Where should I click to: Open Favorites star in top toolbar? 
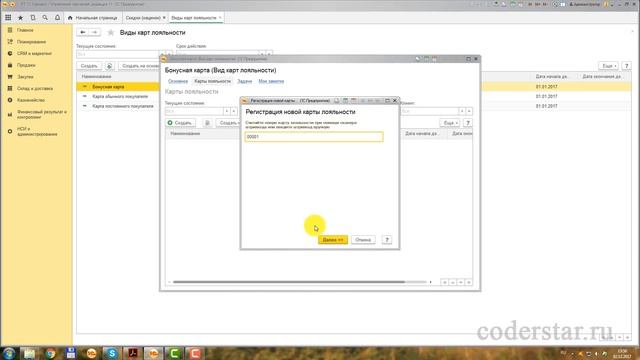(20, 18)
